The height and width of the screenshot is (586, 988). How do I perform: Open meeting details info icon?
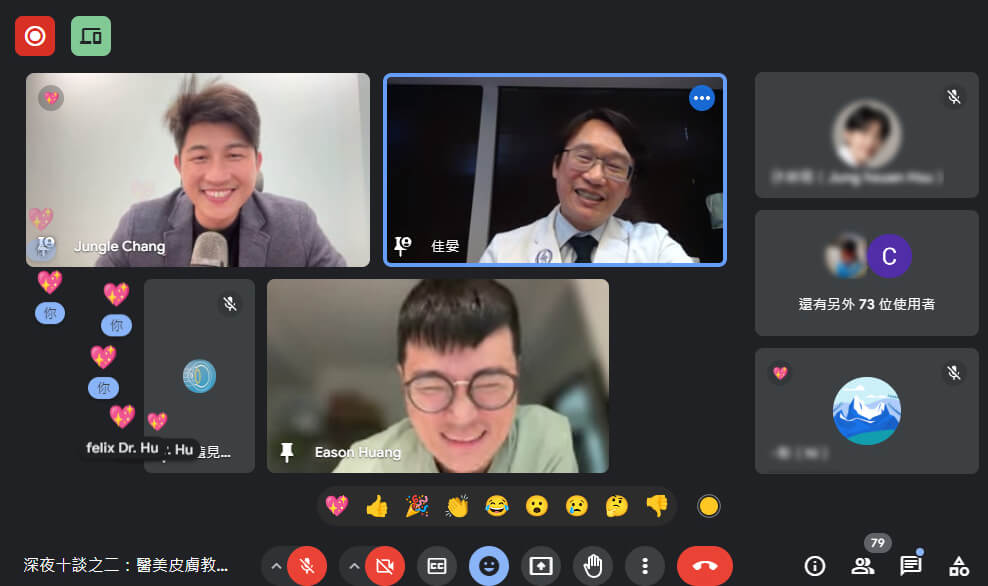[815, 566]
